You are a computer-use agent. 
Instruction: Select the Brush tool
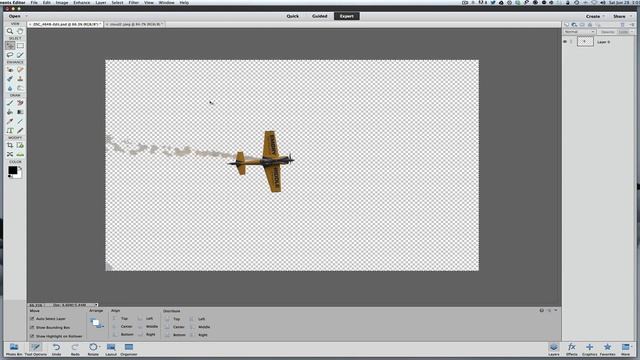[10, 103]
